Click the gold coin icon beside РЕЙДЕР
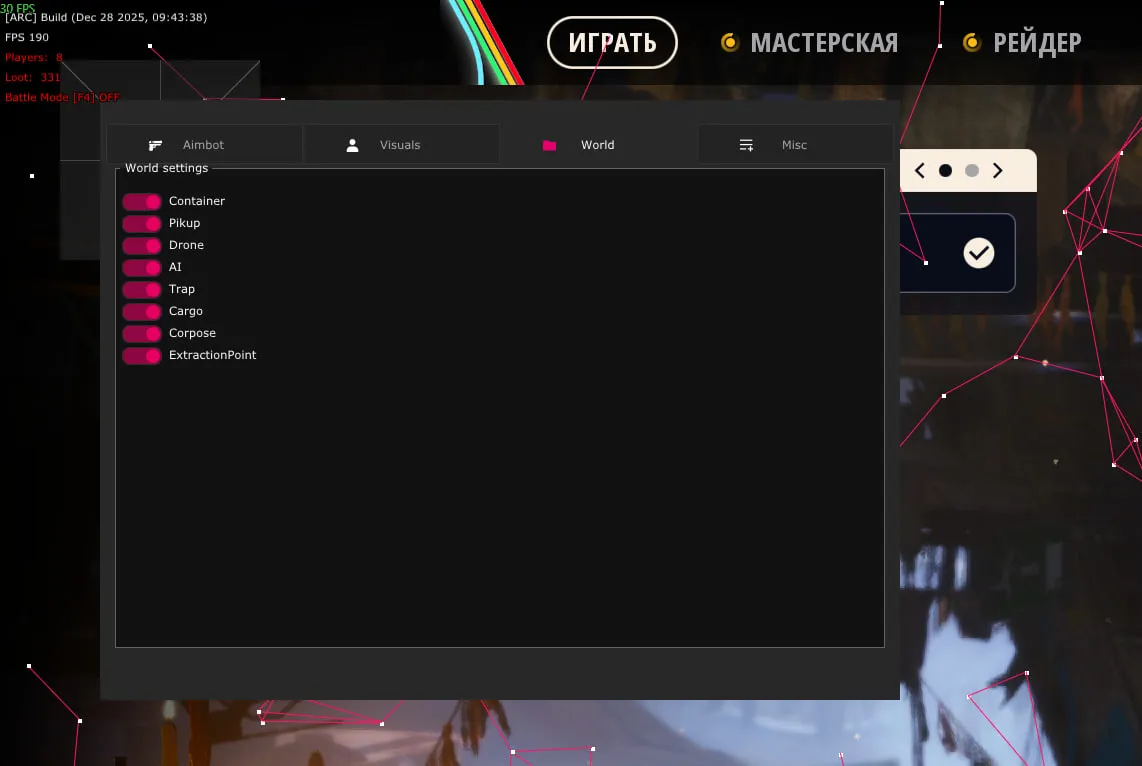Screen dimensions: 1142x766 (x=971, y=42)
